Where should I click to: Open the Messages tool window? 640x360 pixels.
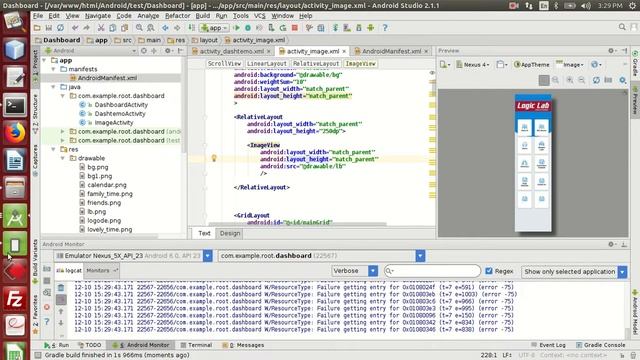pos(243,345)
